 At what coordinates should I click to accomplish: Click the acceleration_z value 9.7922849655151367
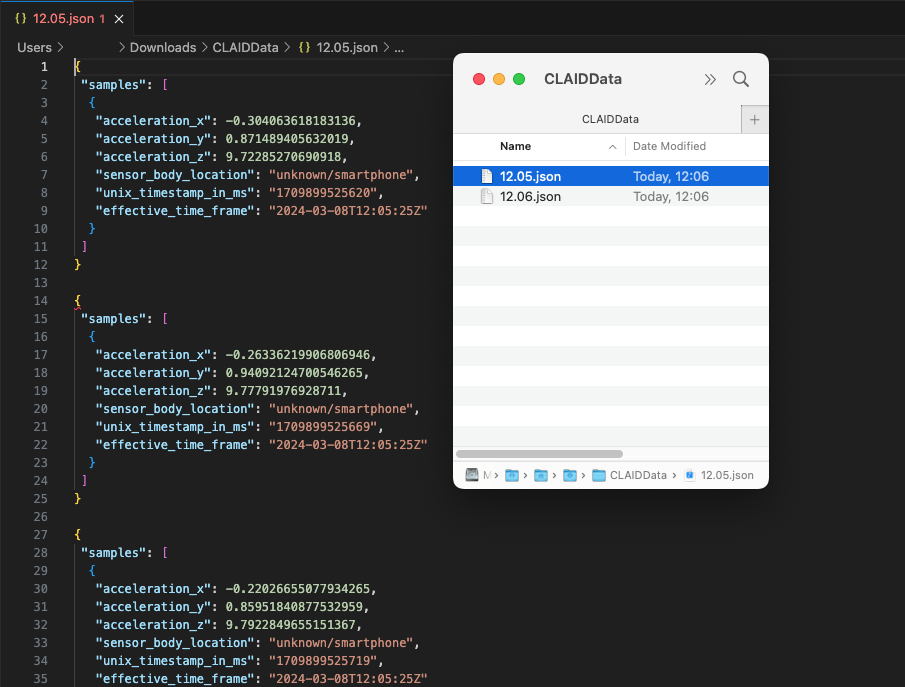coord(290,625)
